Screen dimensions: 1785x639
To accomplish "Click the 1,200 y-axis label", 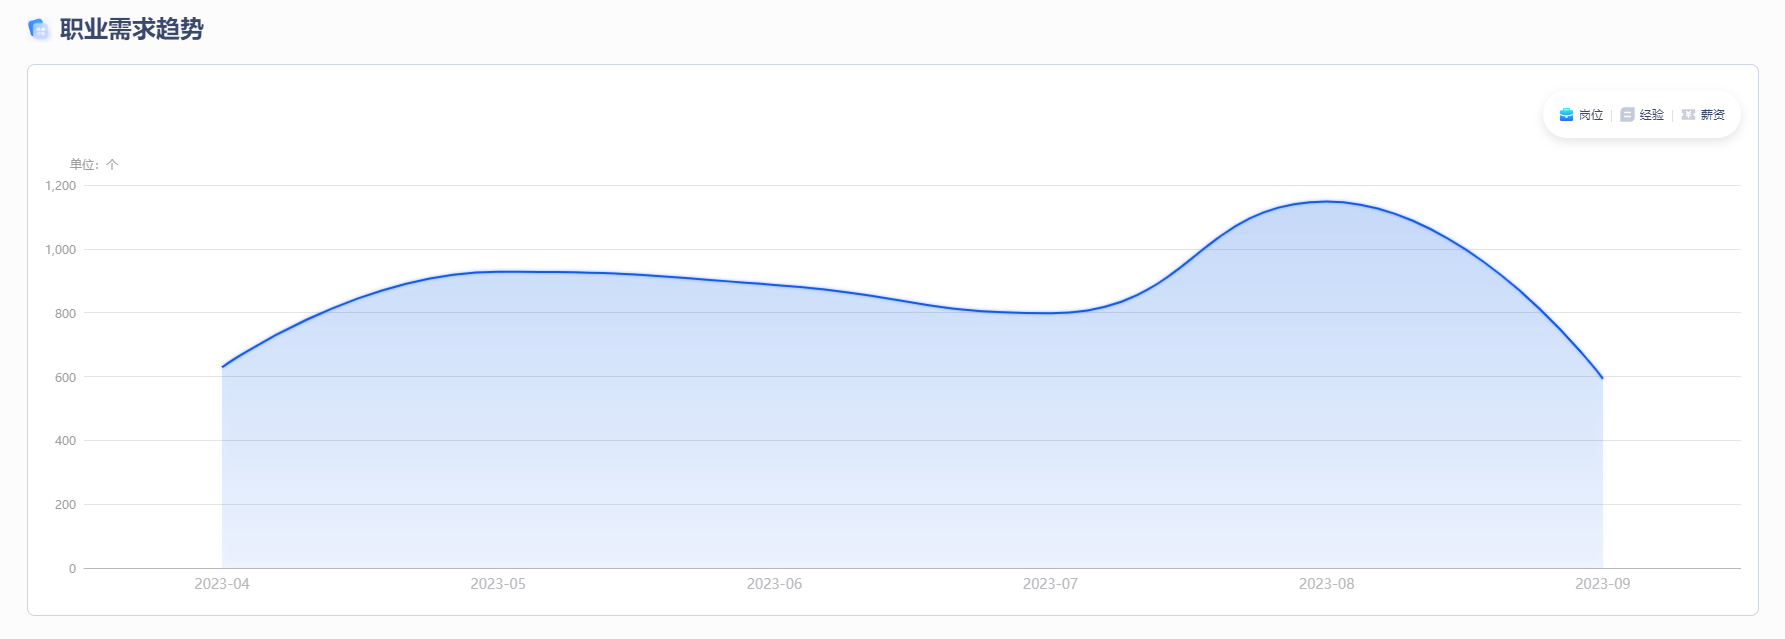I will tap(60, 186).
